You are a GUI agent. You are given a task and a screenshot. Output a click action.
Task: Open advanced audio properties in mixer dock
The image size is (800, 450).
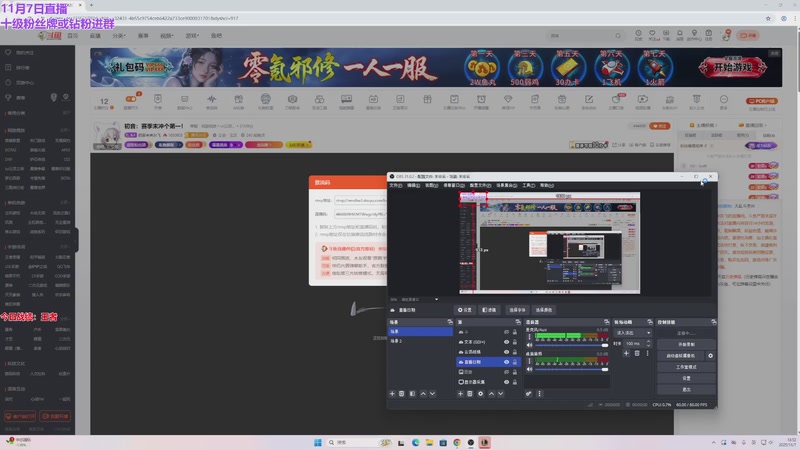click(529, 394)
